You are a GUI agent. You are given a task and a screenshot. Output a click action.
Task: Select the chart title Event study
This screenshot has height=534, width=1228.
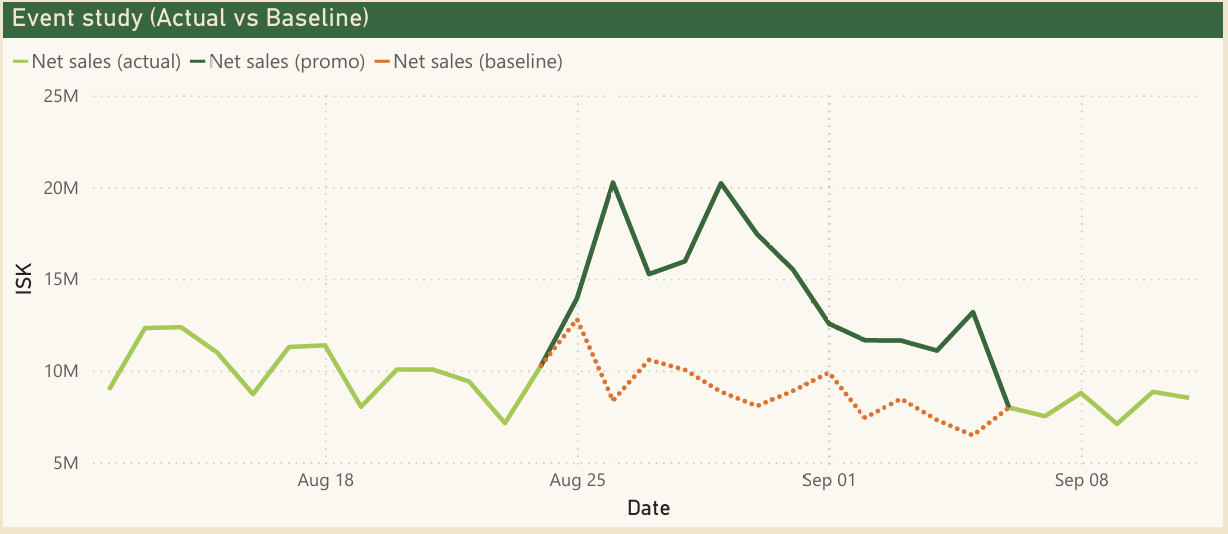pos(190,18)
